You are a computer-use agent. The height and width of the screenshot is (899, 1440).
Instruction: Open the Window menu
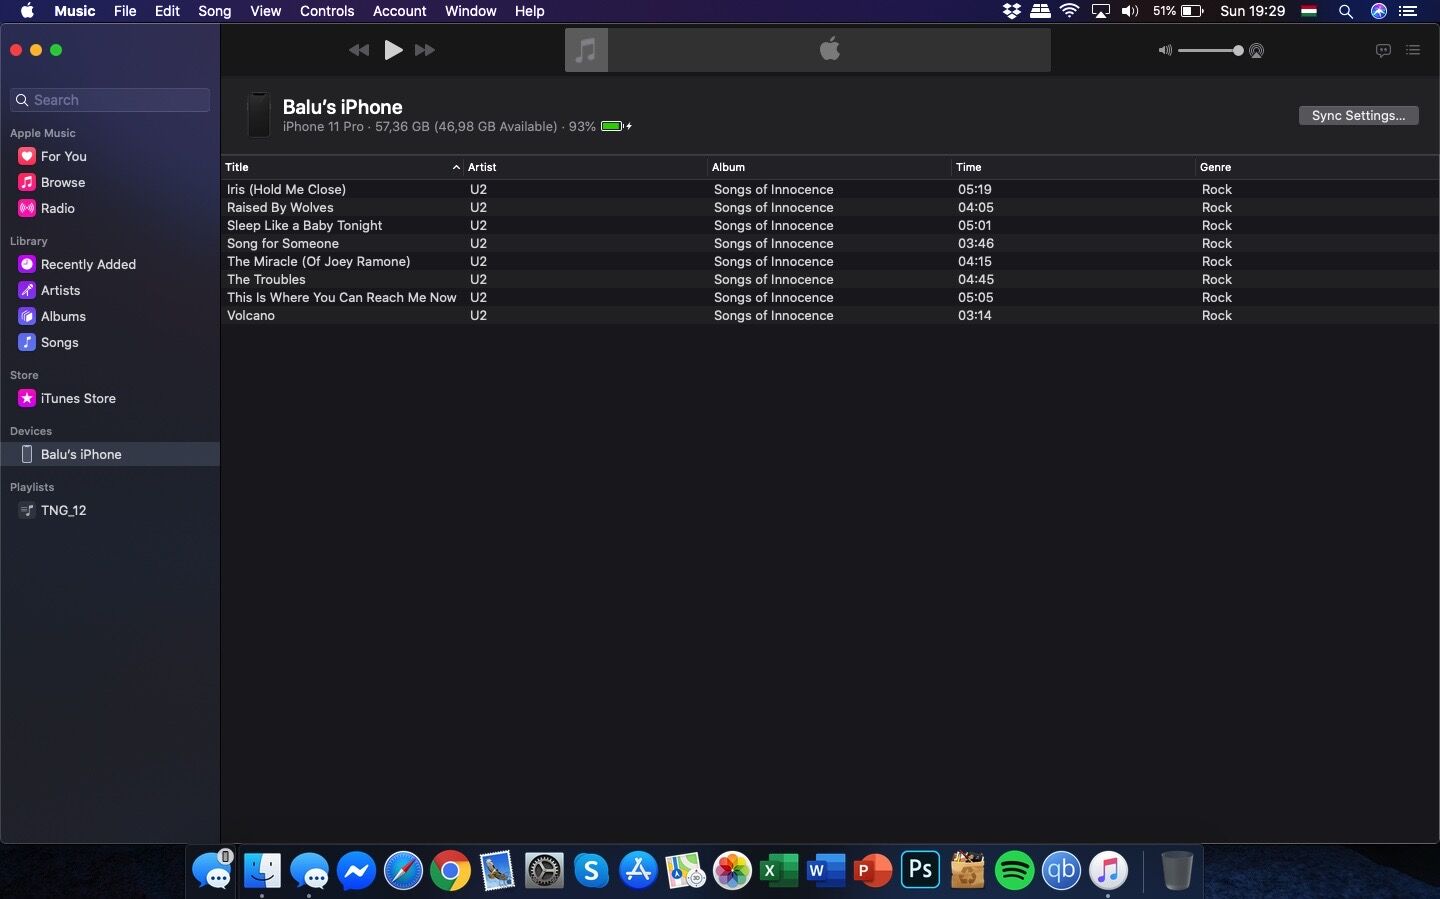470,11
